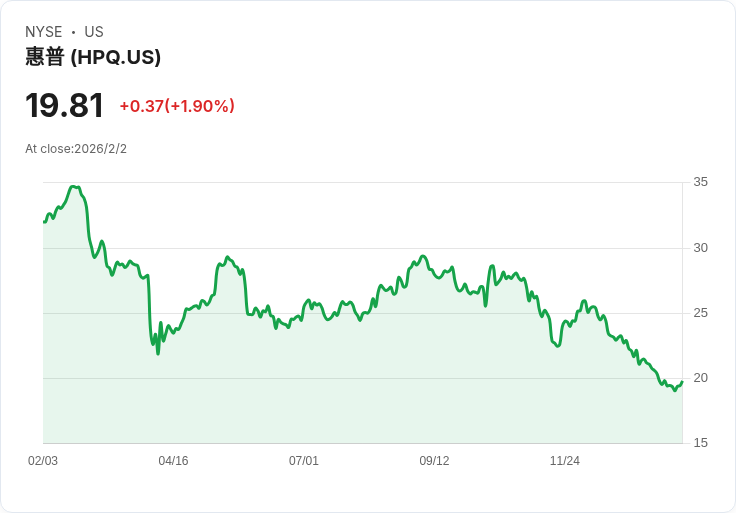736x513 pixels.
Task: Pick the 09/12 date axis label
Action: click(x=434, y=461)
